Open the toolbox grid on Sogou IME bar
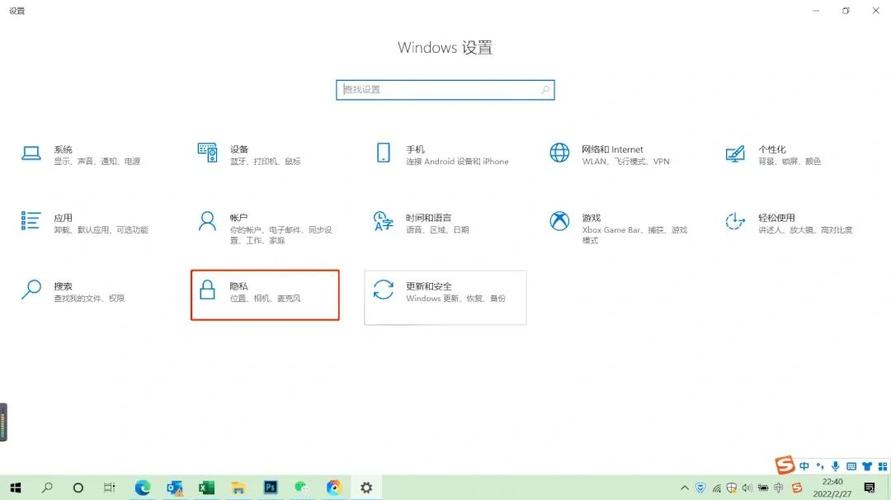The image size is (891, 500). (882, 466)
